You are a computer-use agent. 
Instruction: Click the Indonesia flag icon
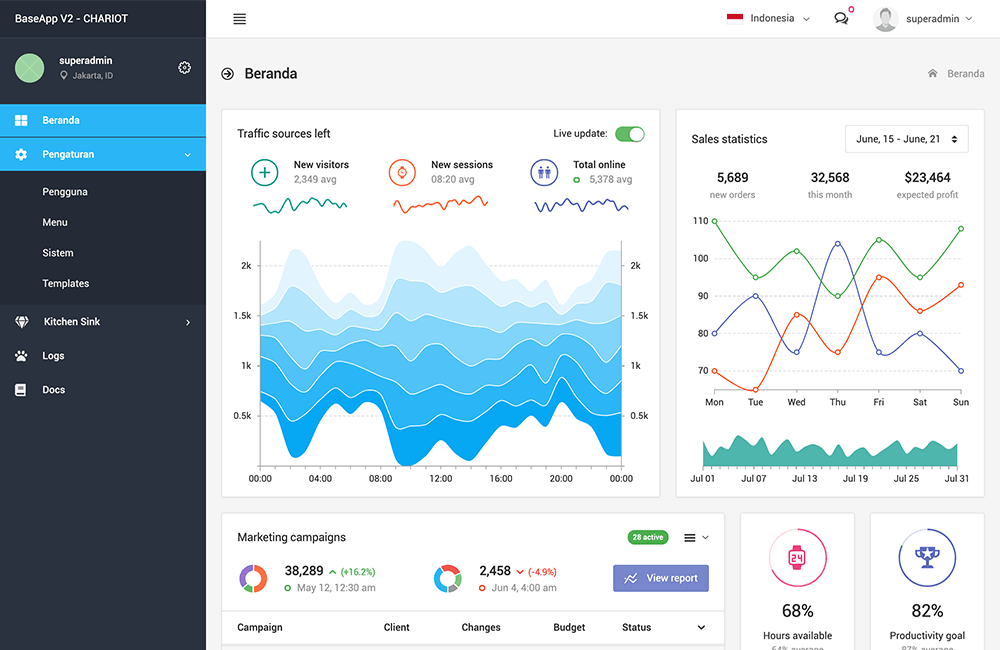pyautogui.click(x=735, y=18)
